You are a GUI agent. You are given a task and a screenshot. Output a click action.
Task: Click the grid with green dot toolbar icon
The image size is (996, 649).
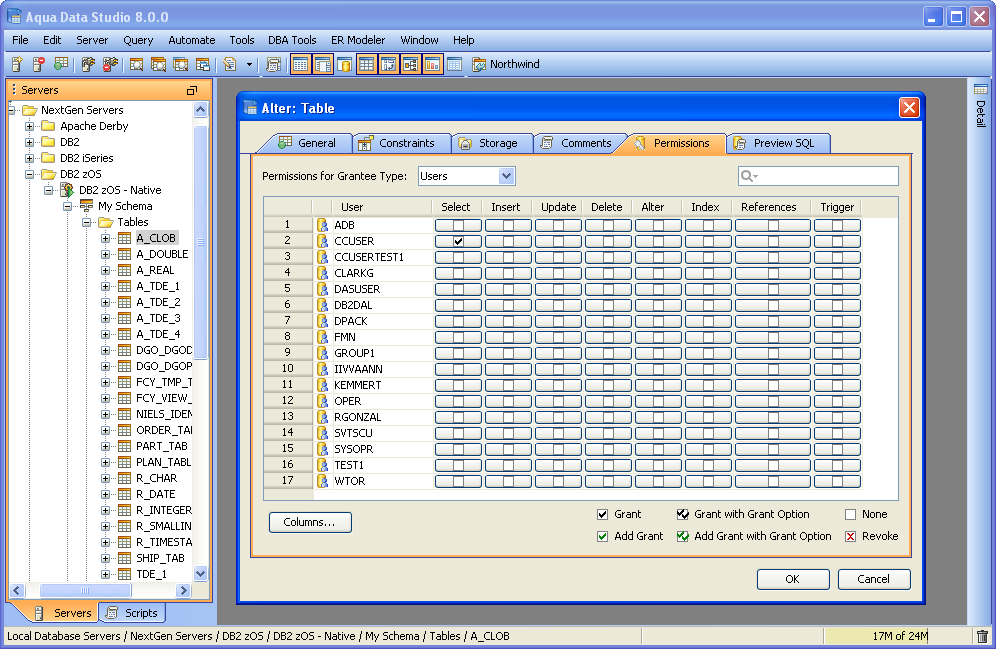click(61, 64)
